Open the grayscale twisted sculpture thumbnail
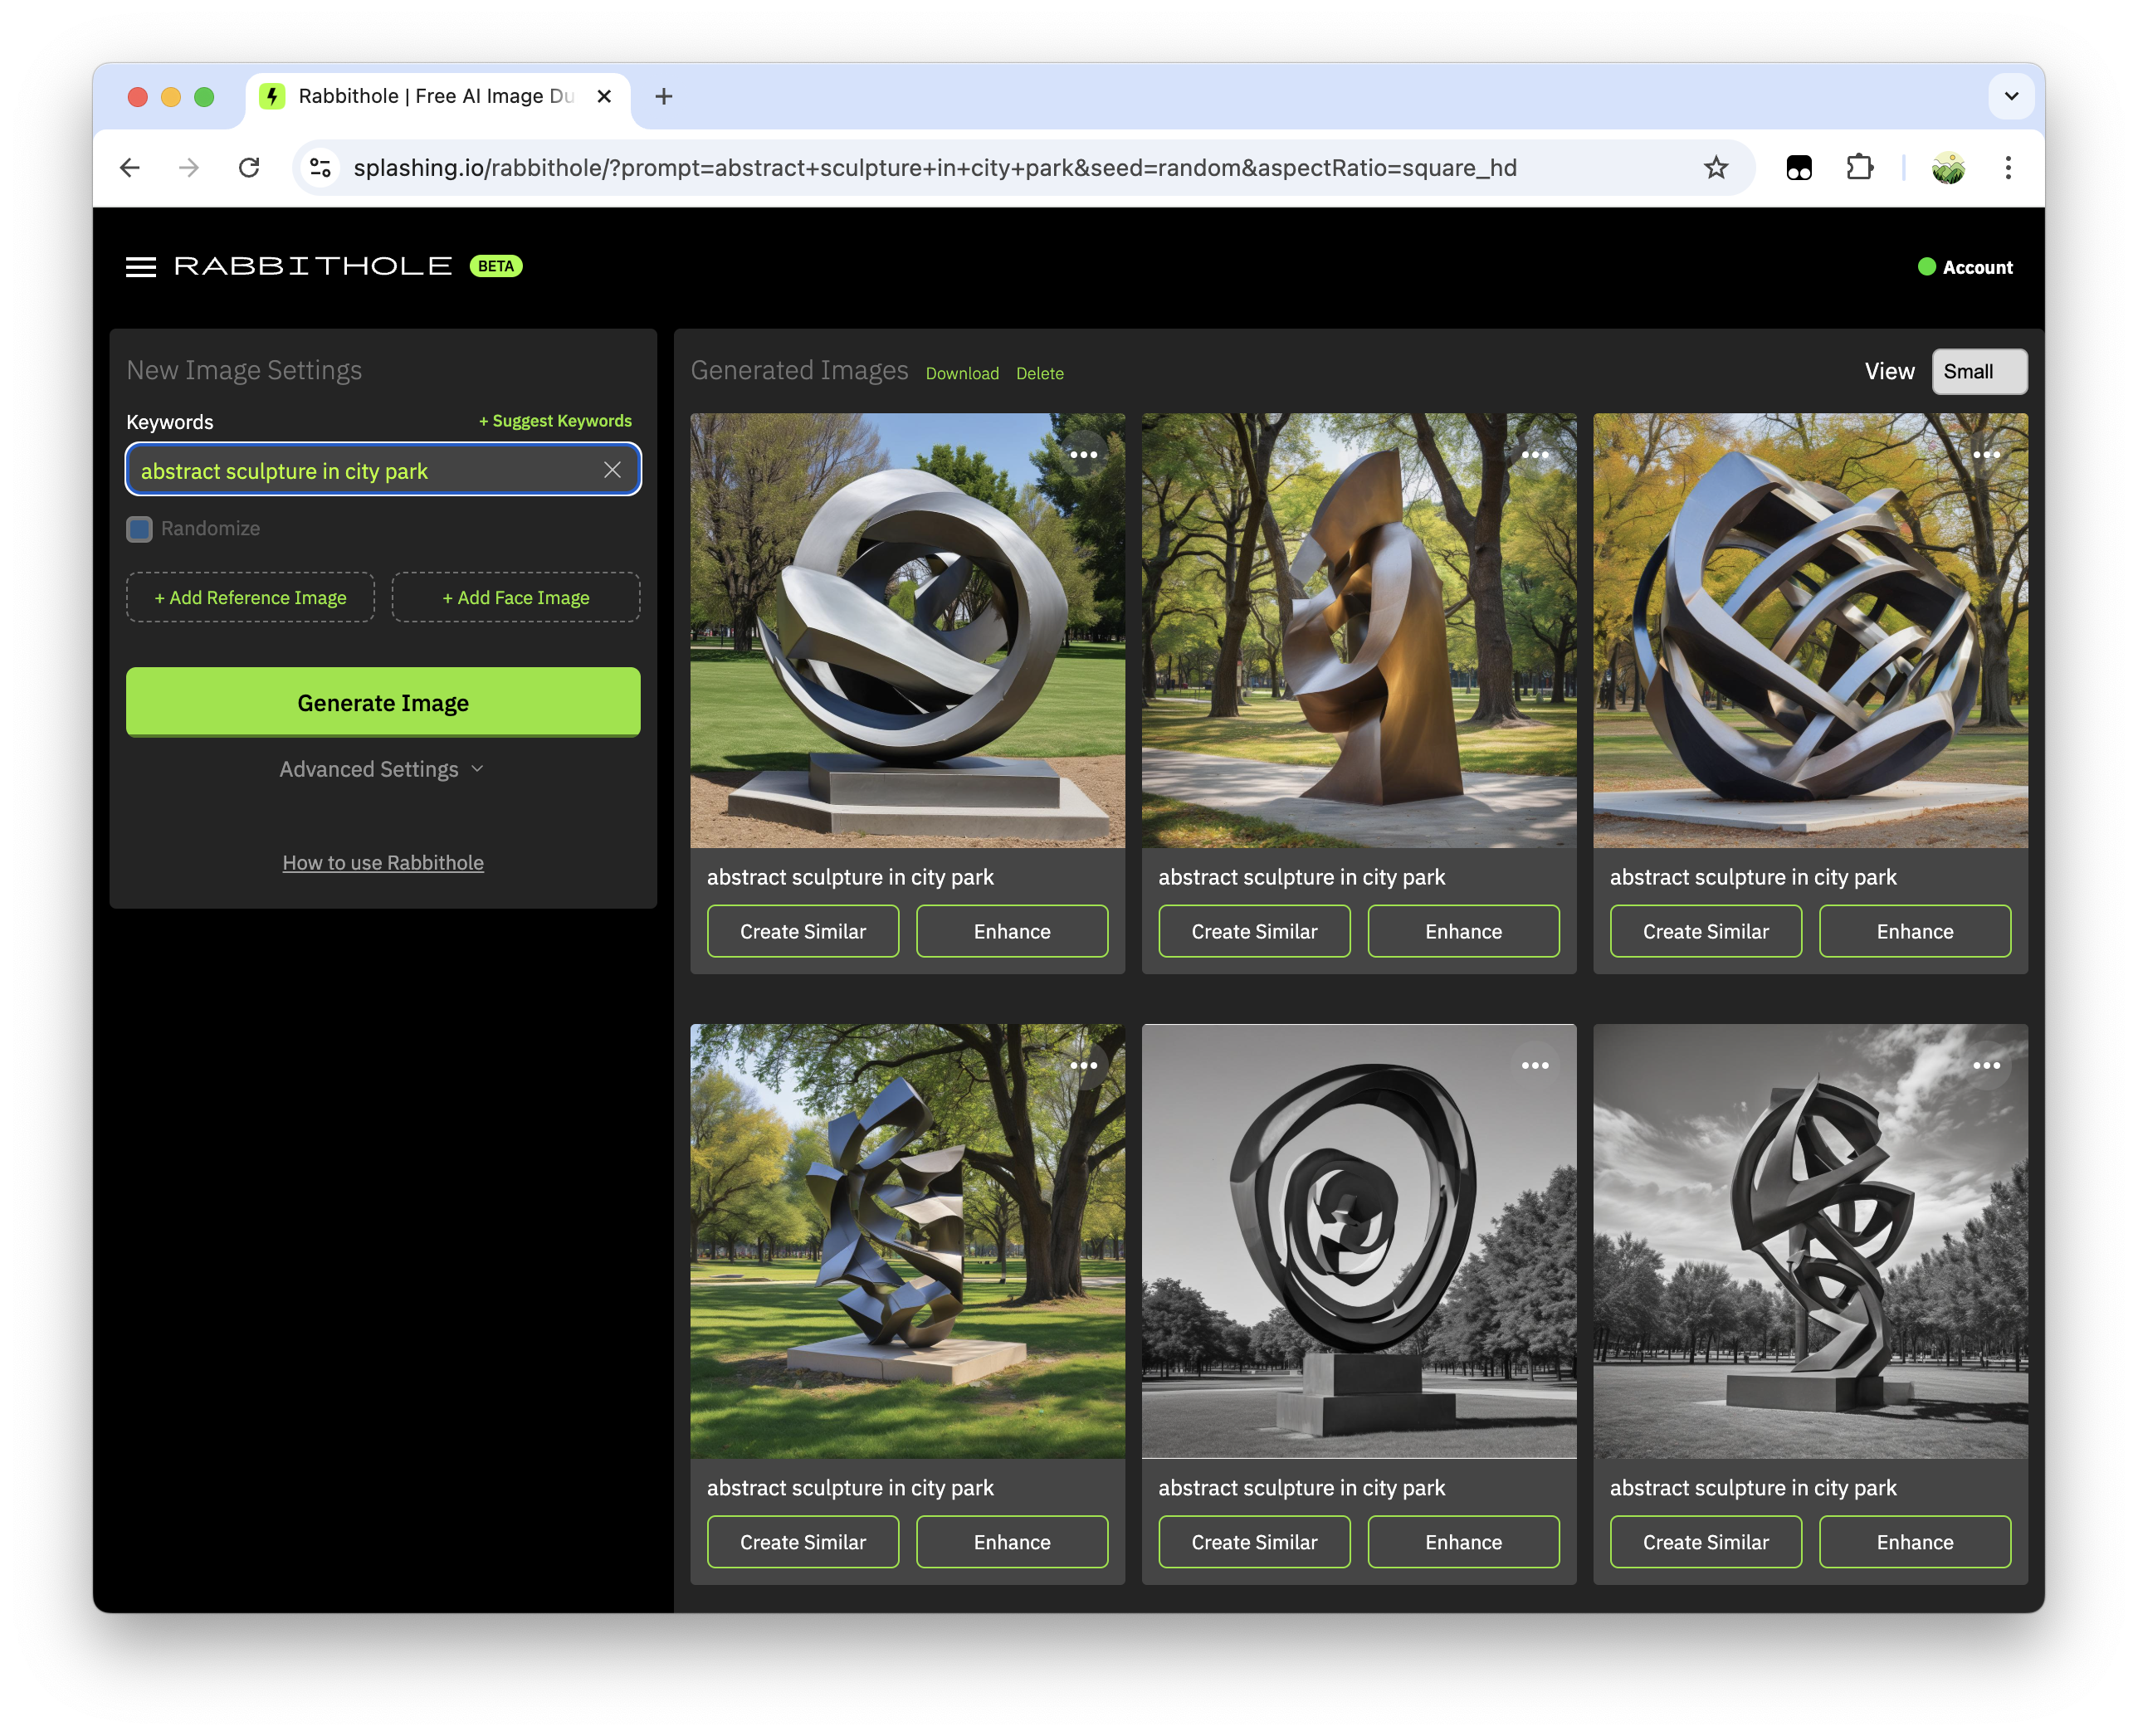The width and height of the screenshot is (2138, 1736). click(1810, 1241)
